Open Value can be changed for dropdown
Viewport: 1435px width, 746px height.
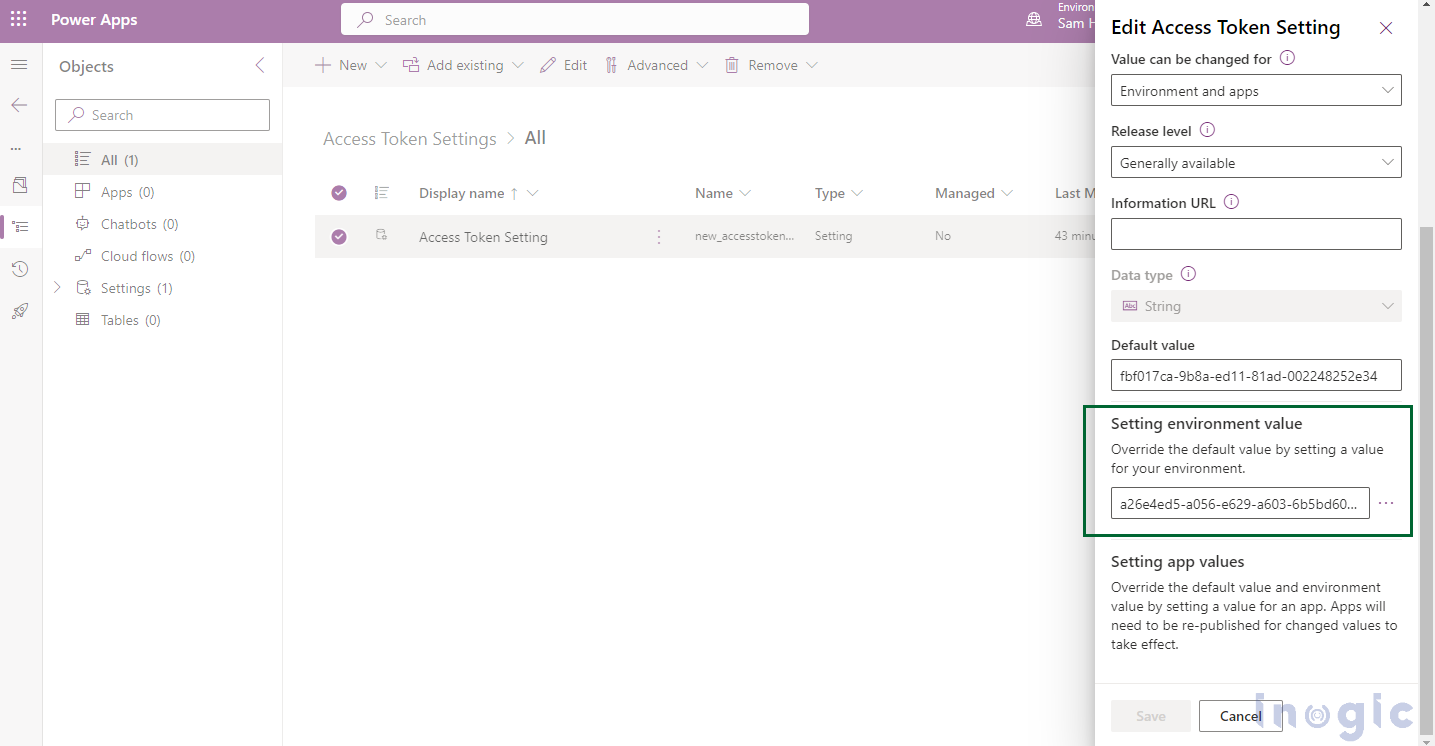1256,91
